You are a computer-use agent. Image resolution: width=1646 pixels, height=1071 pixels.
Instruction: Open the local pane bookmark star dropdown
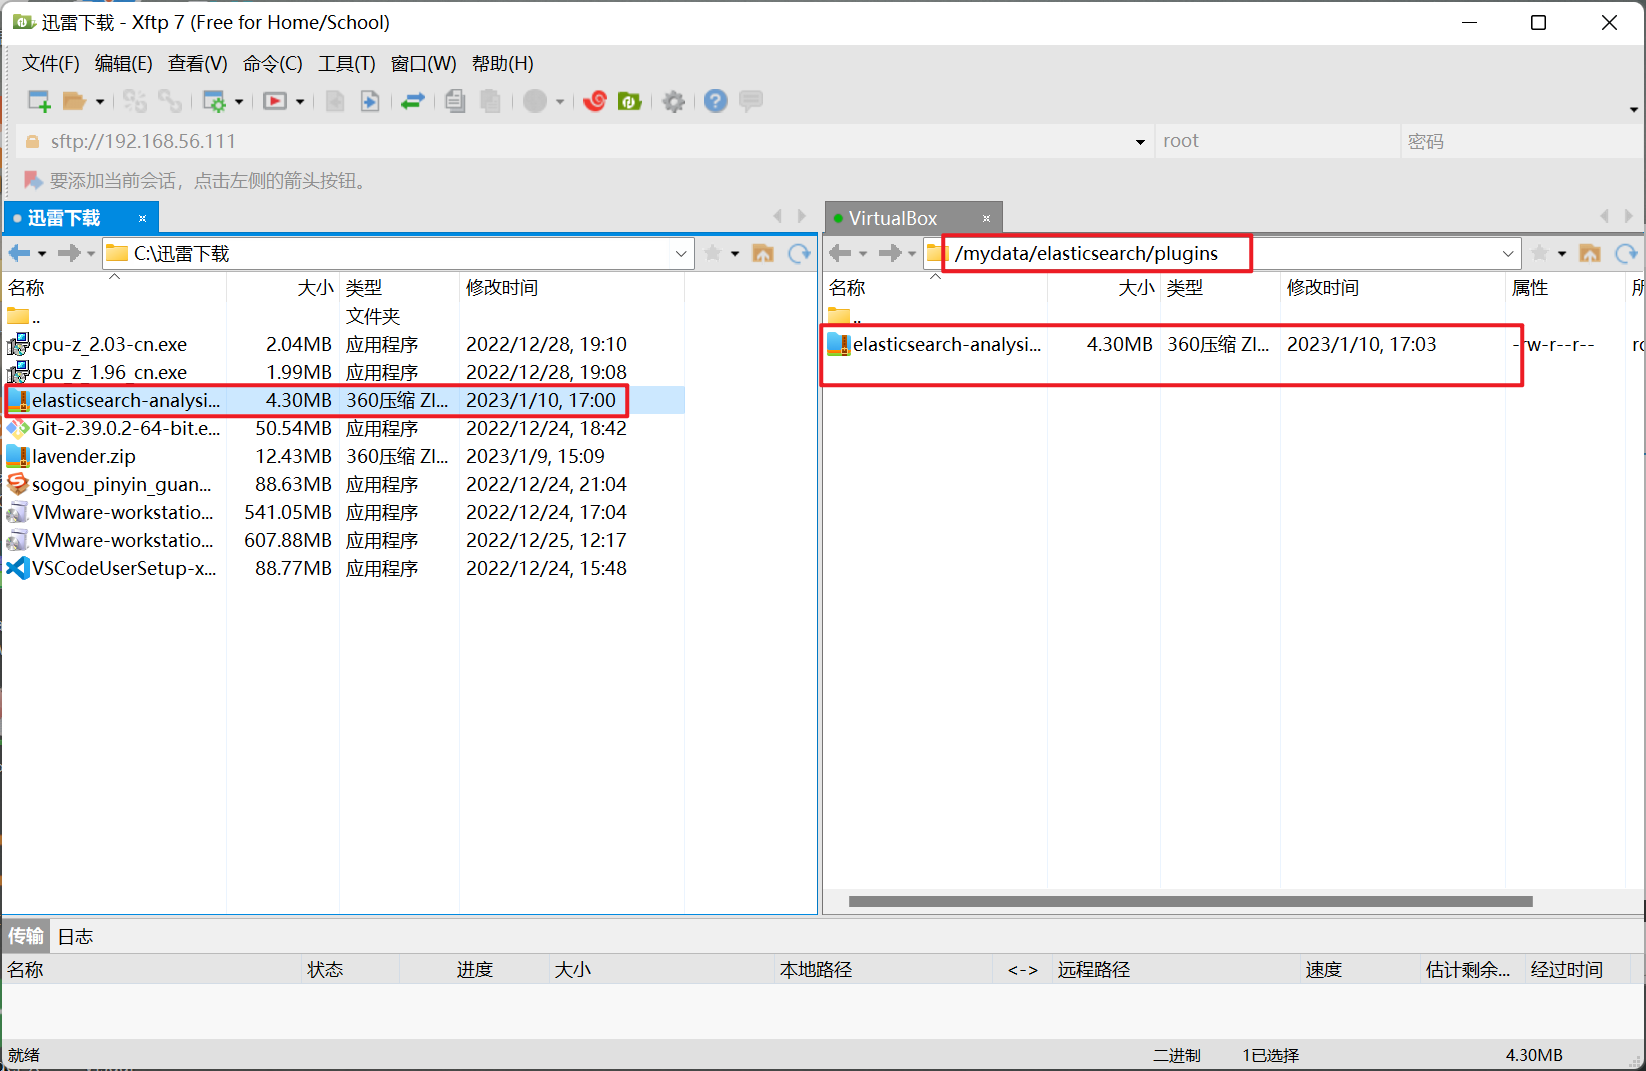(735, 254)
